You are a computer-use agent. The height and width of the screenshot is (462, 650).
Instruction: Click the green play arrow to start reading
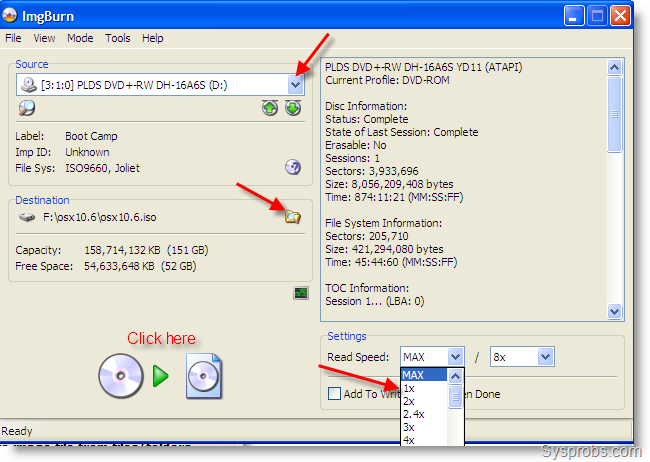point(161,376)
